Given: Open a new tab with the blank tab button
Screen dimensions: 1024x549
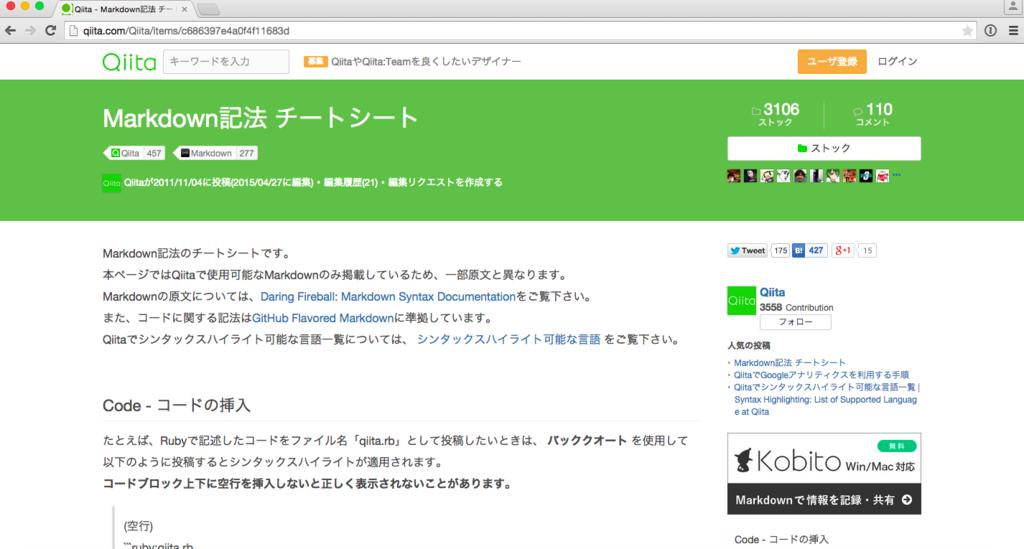Looking at the screenshot, I should pos(208,9).
